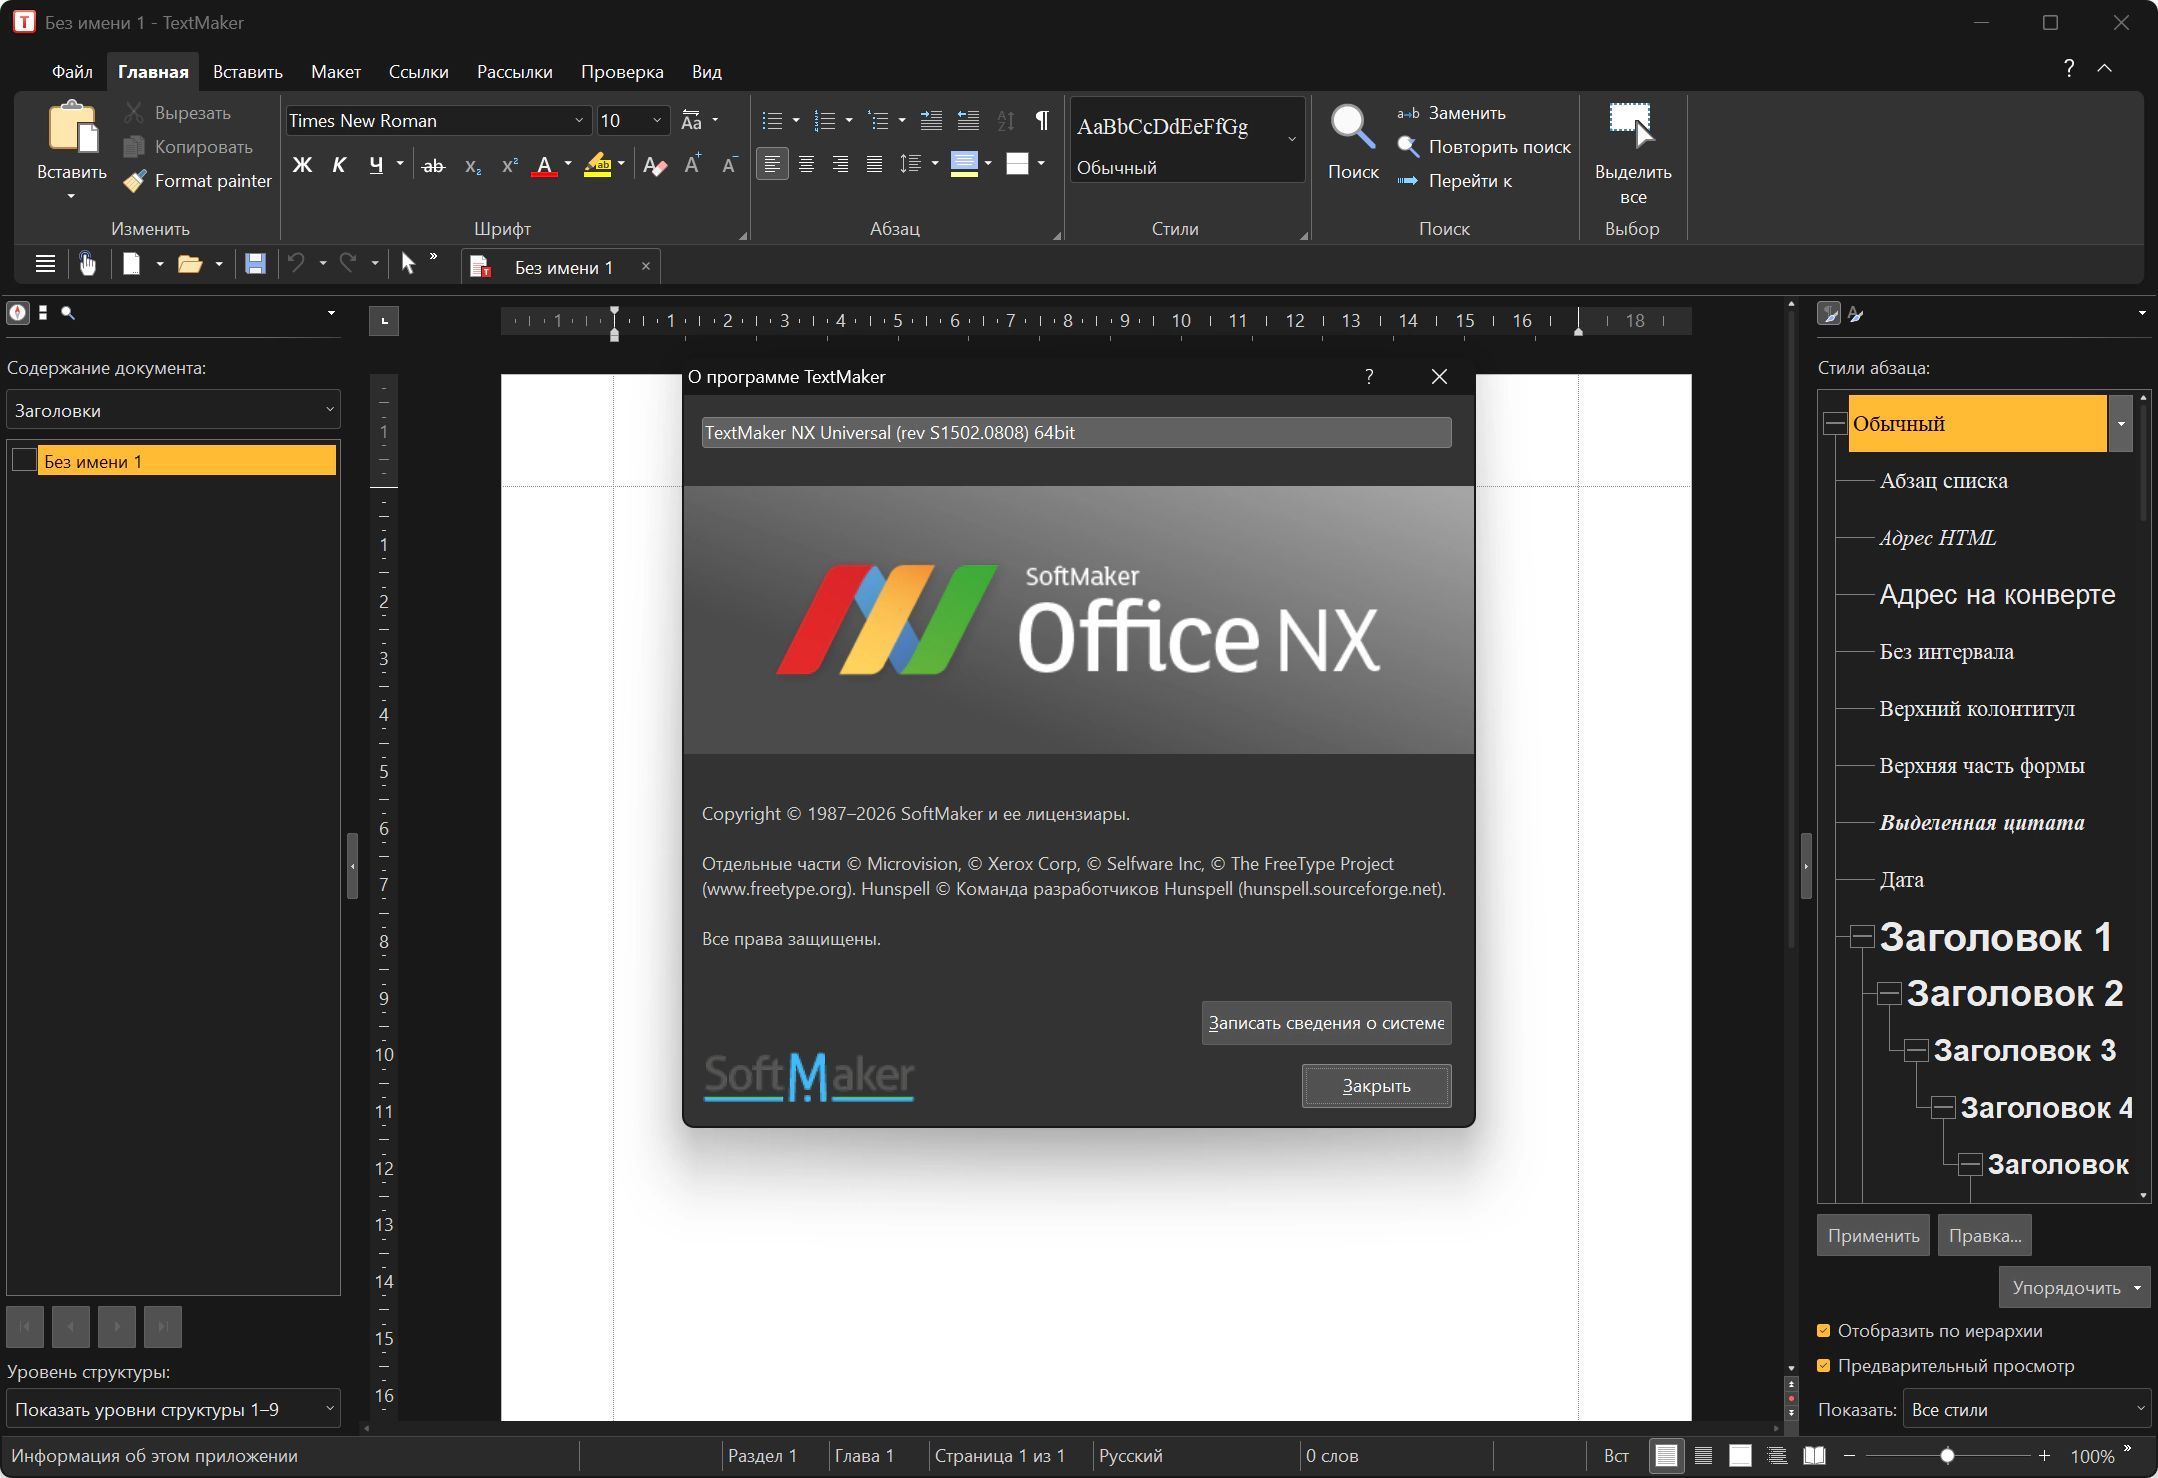Switch to master pages view in status bar

pyautogui.click(x=1740, y=1456)
